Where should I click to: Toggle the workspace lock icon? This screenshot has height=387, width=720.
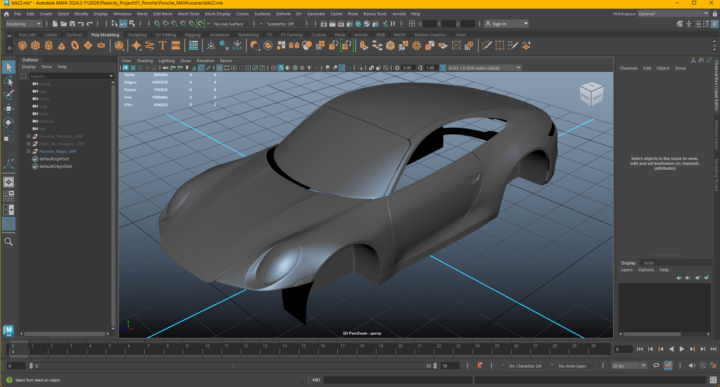click(x=715, y=14)
